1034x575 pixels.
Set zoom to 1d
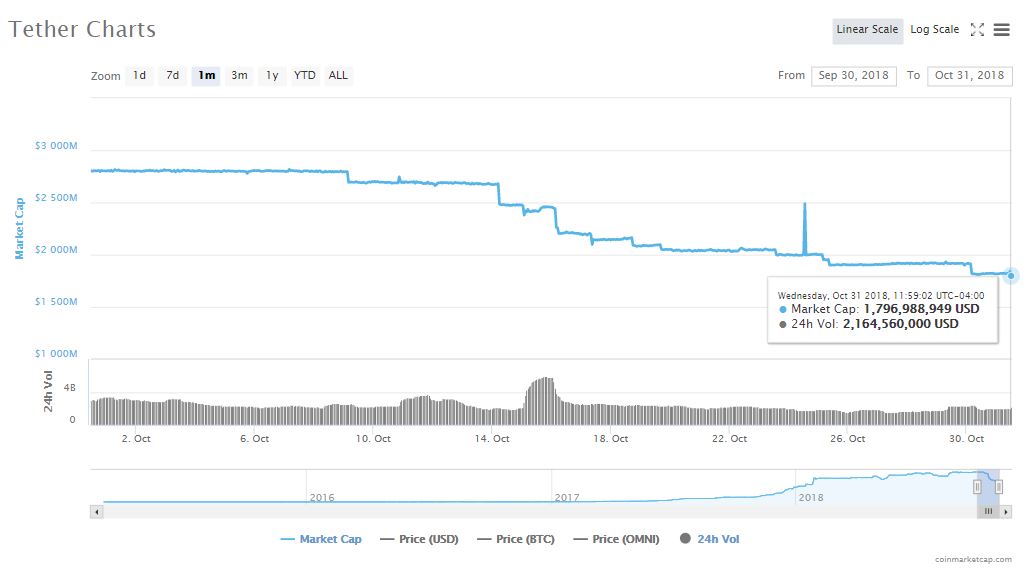tap(139, 75)
